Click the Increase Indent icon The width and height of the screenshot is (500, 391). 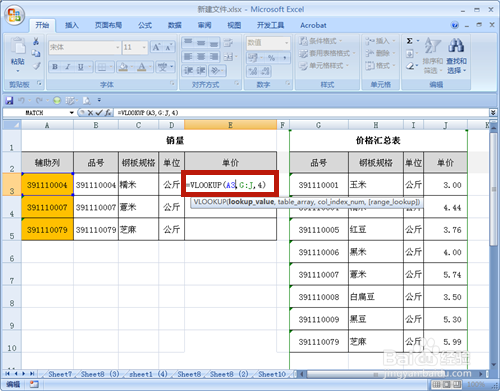(201, 71)
